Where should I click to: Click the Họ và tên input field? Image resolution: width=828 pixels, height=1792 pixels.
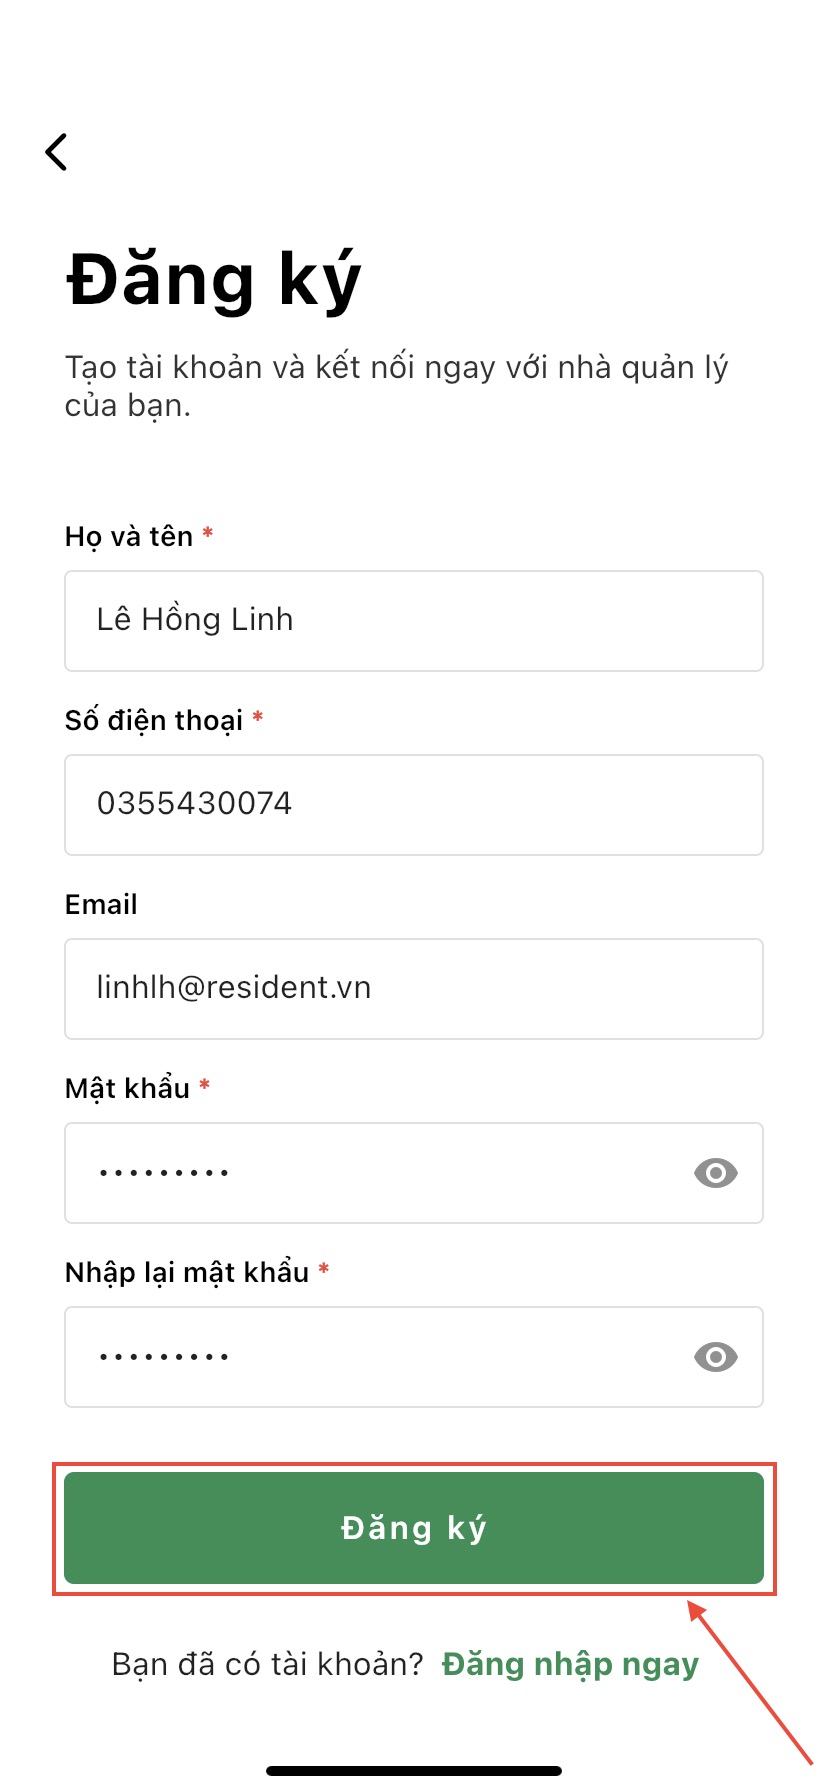414,621
